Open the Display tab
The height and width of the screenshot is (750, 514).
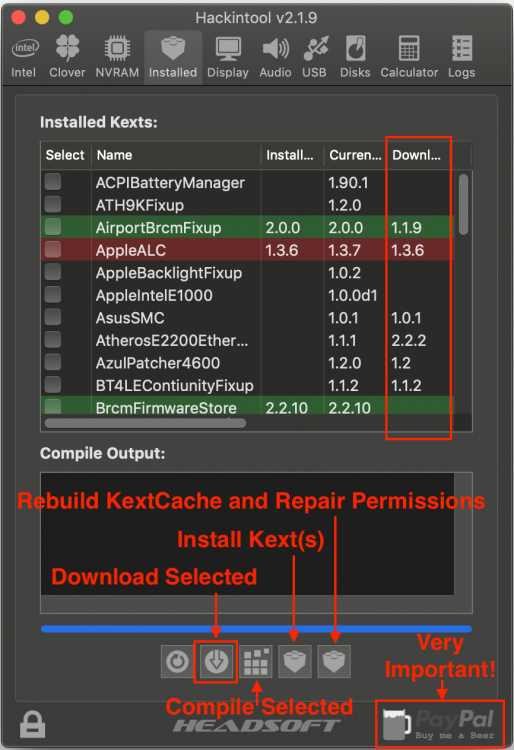click(228, 58)
